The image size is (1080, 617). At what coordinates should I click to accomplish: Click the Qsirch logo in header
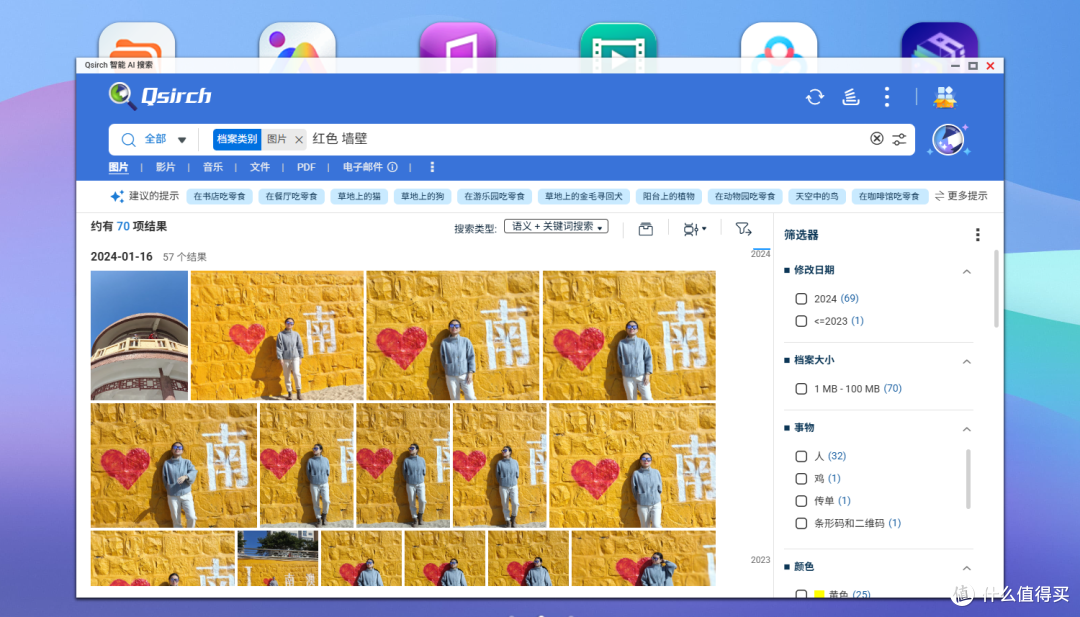click(x=160, y=96)
